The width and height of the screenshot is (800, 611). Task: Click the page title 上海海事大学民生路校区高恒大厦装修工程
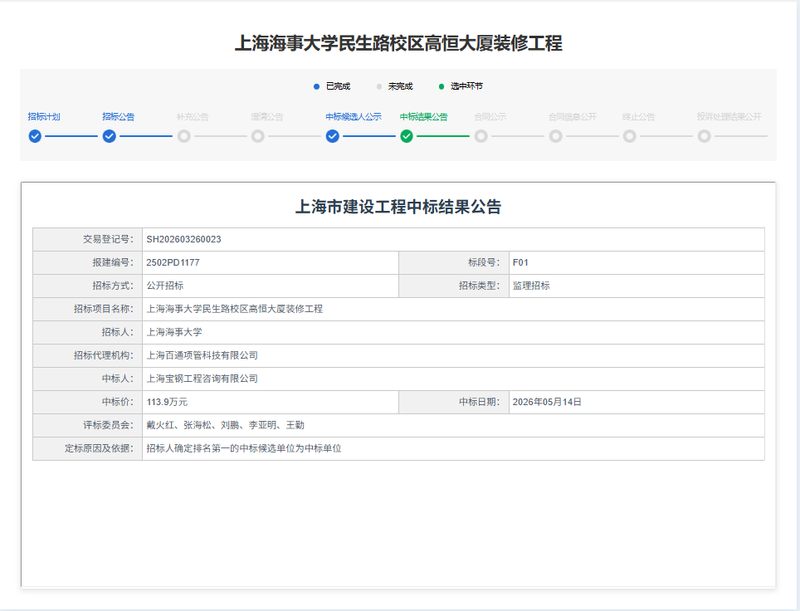point(398,43)
